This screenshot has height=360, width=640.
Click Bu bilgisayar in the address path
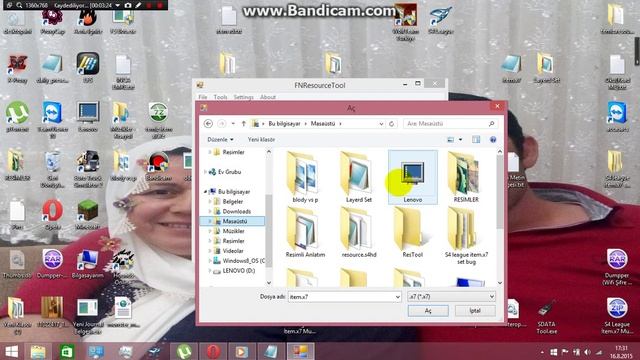[284, 123]
